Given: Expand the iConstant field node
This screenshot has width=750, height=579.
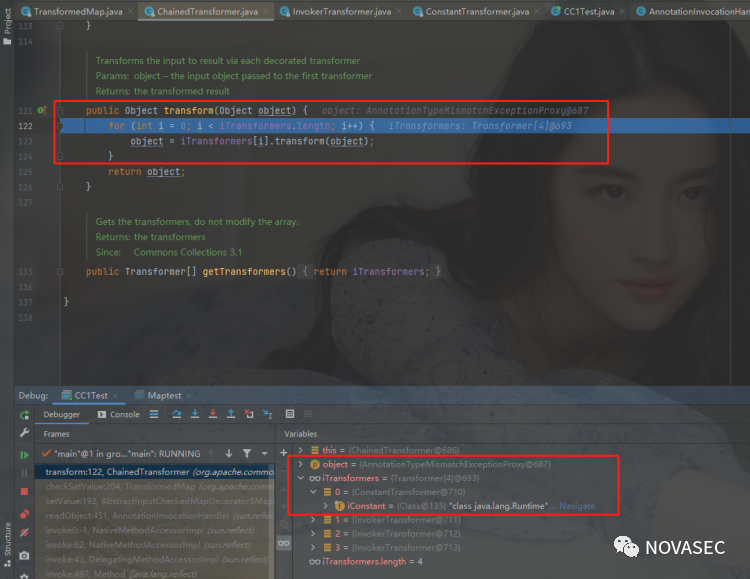Looking at the screenshot, I should (x=326, y=506).
